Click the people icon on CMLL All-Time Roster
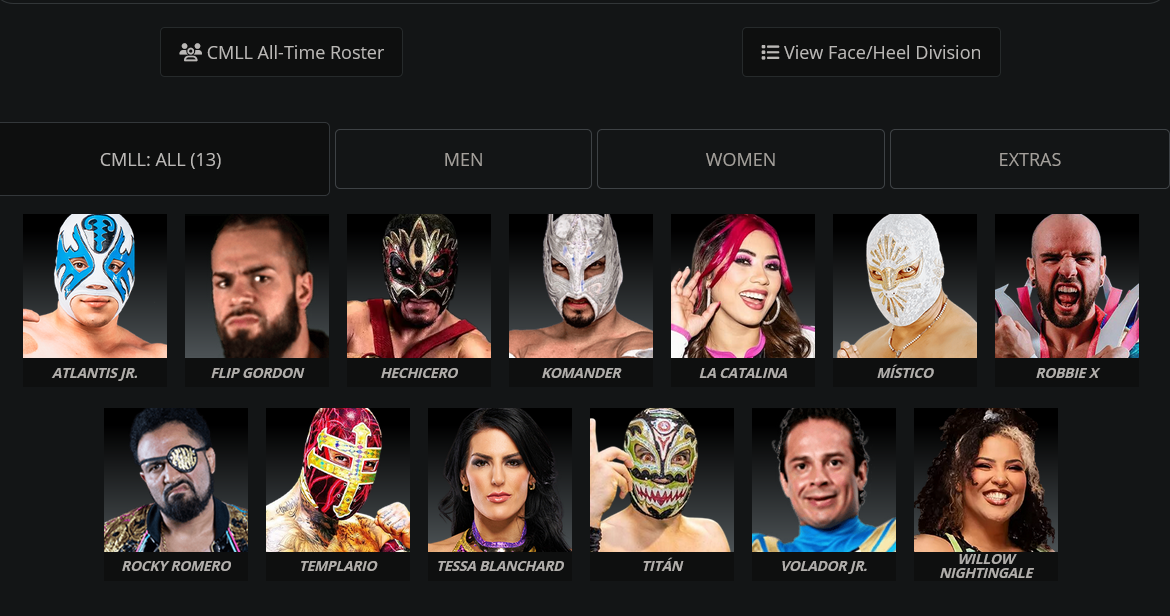This screenshot has width=1170, height=616. (190, 52)
